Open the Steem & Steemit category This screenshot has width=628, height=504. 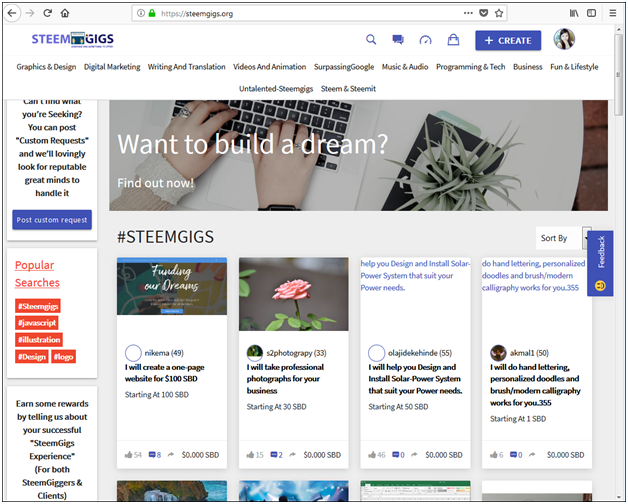pyautogui.click(x=348, y=89)
